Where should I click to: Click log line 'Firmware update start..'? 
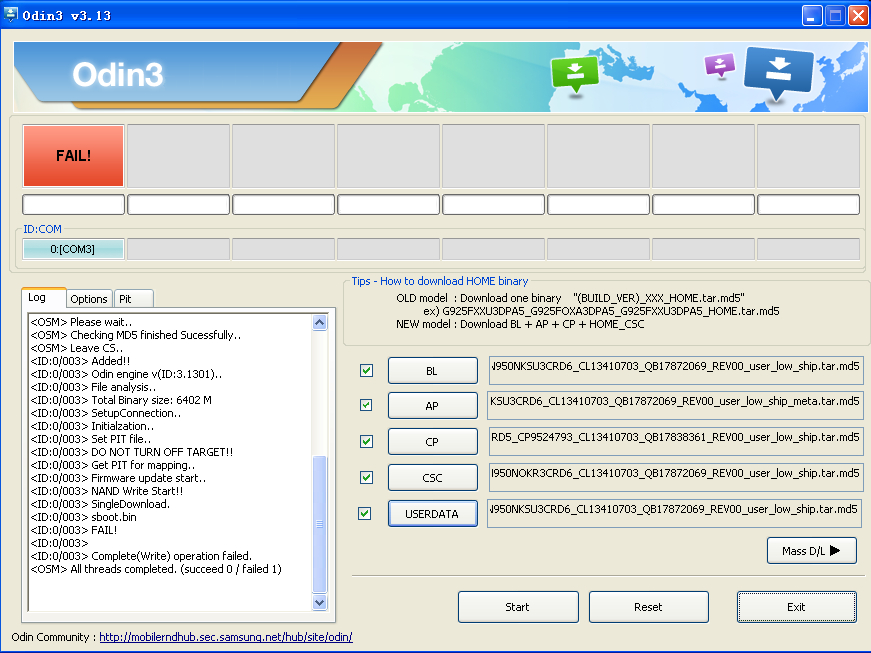118,478
